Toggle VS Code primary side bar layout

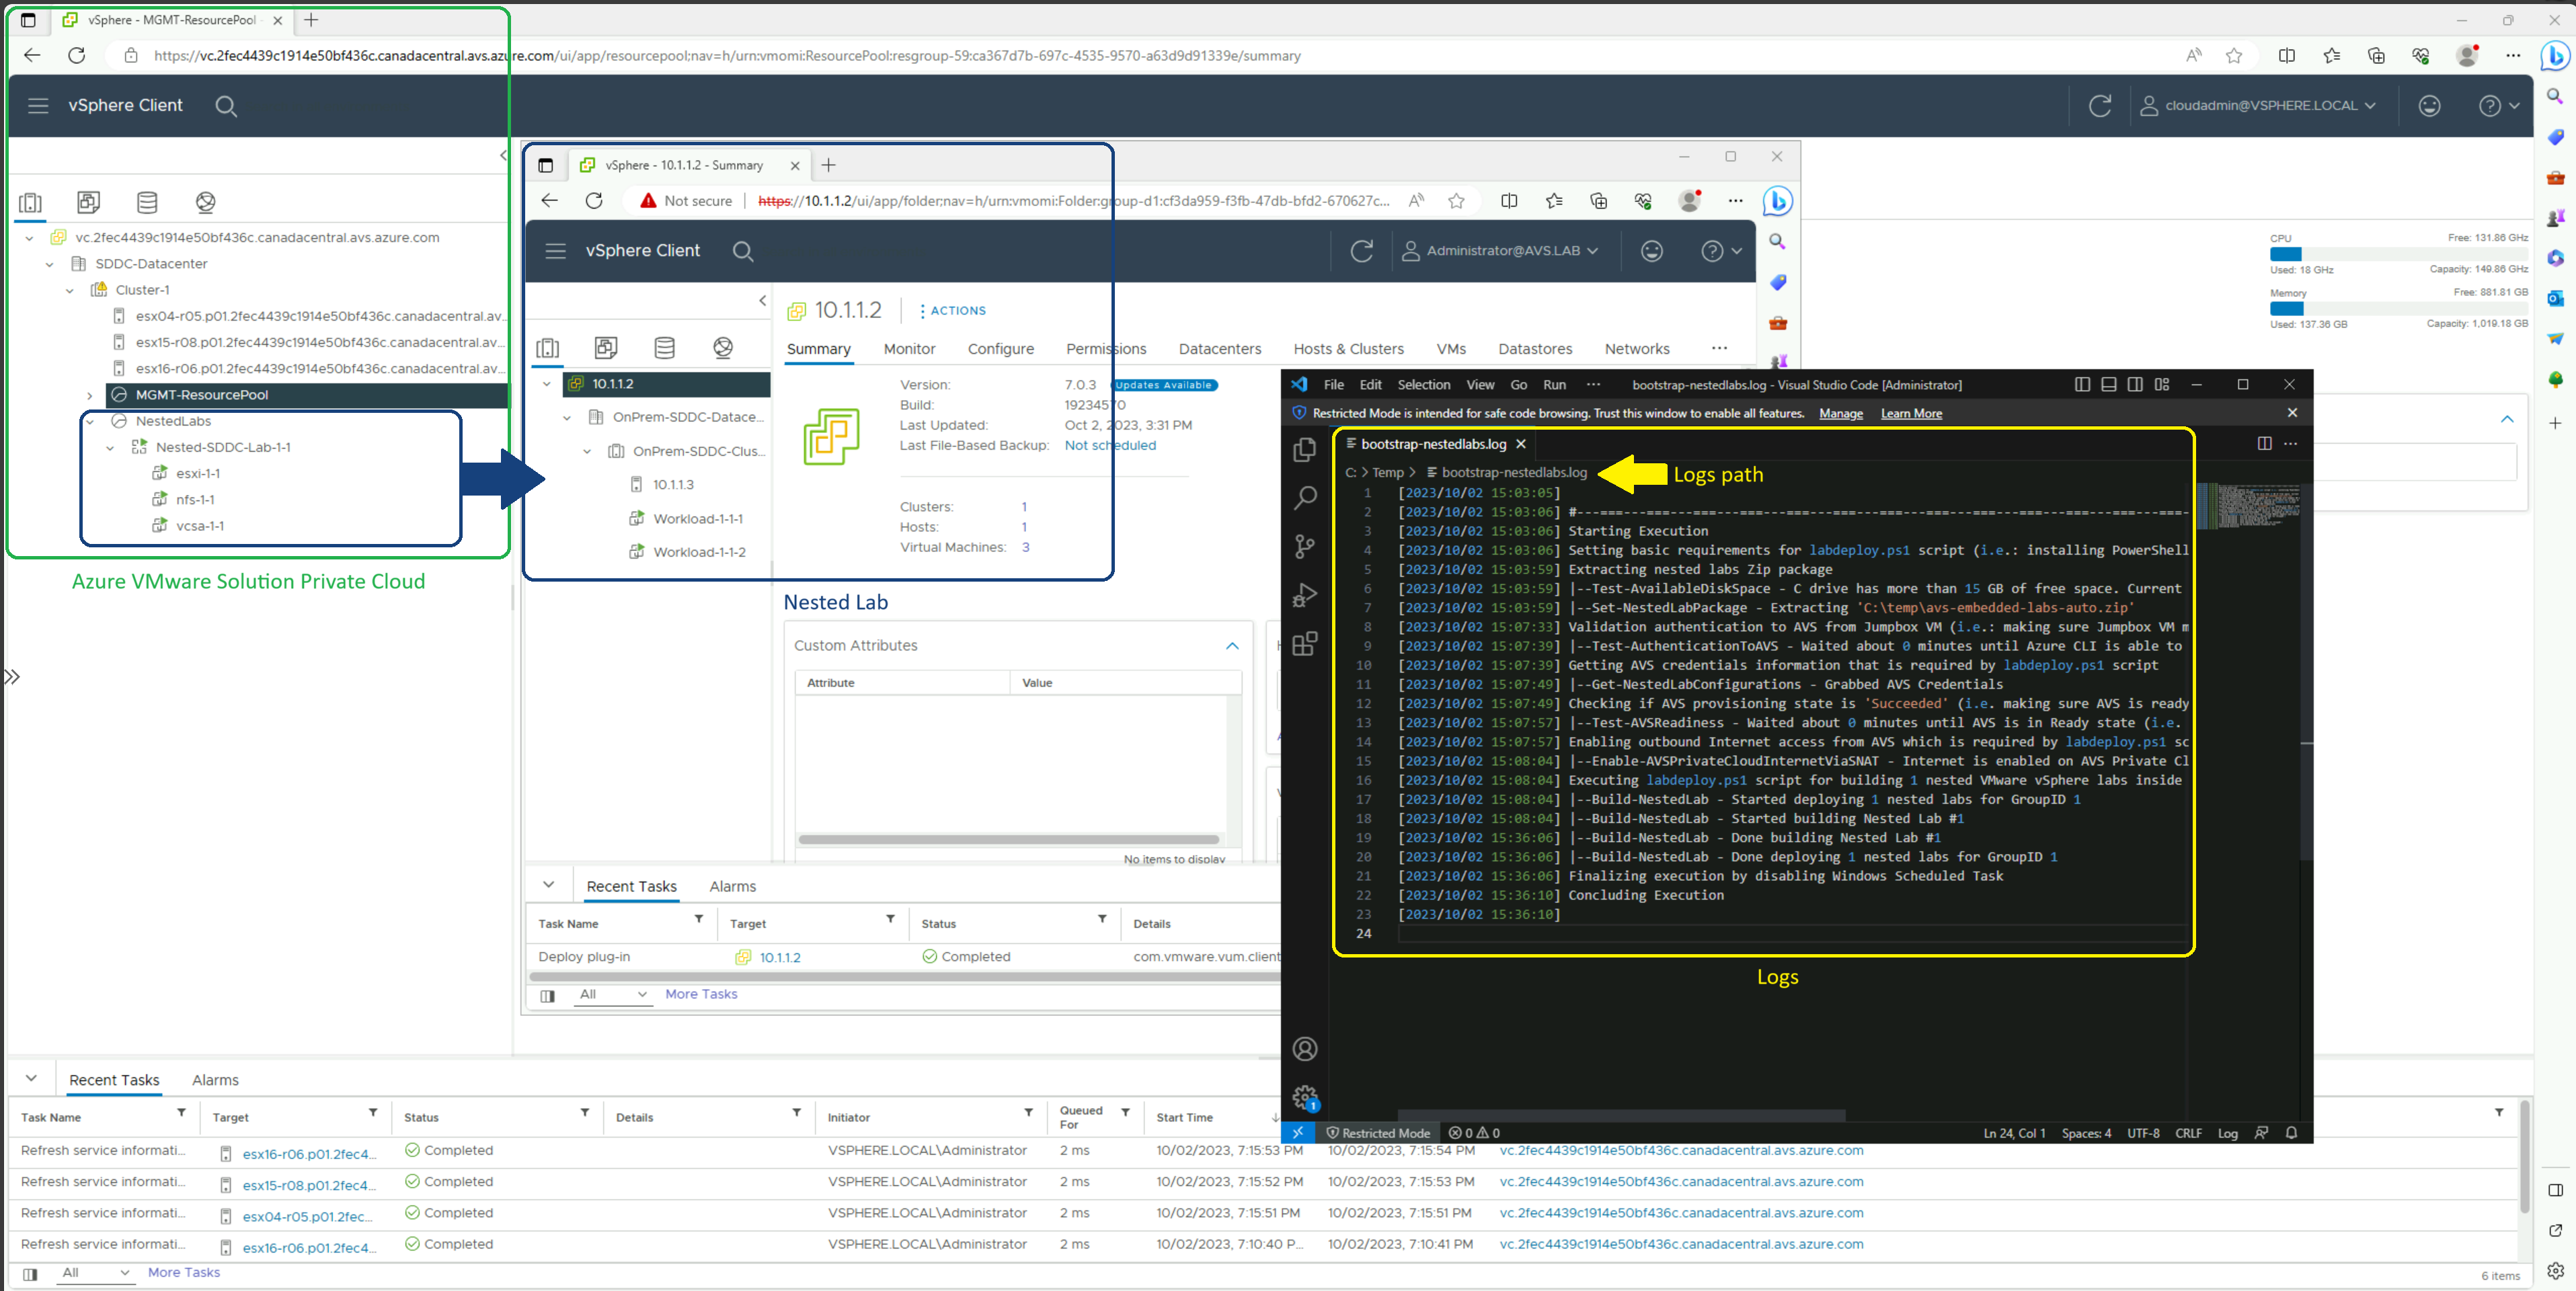(x=2082, y=385)
